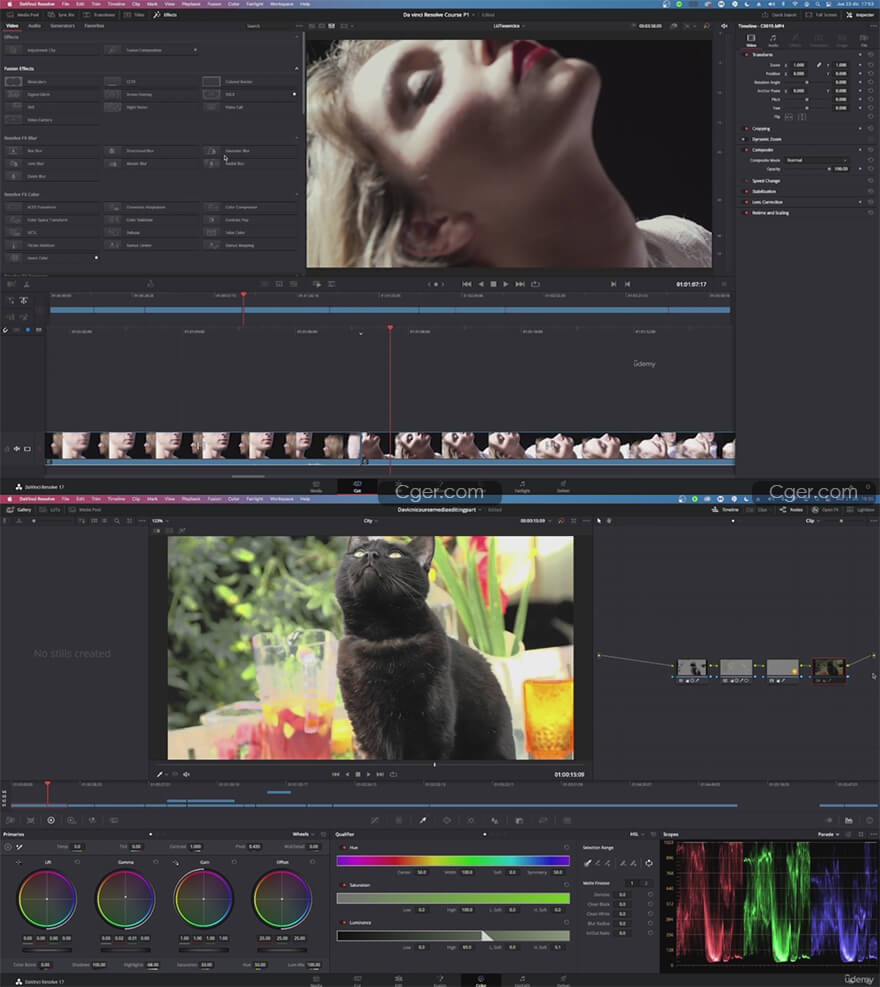Open Scopes palette icon on right toolbar
The image size is (880, 987).
pyautogui.click(x=849, y=820)
